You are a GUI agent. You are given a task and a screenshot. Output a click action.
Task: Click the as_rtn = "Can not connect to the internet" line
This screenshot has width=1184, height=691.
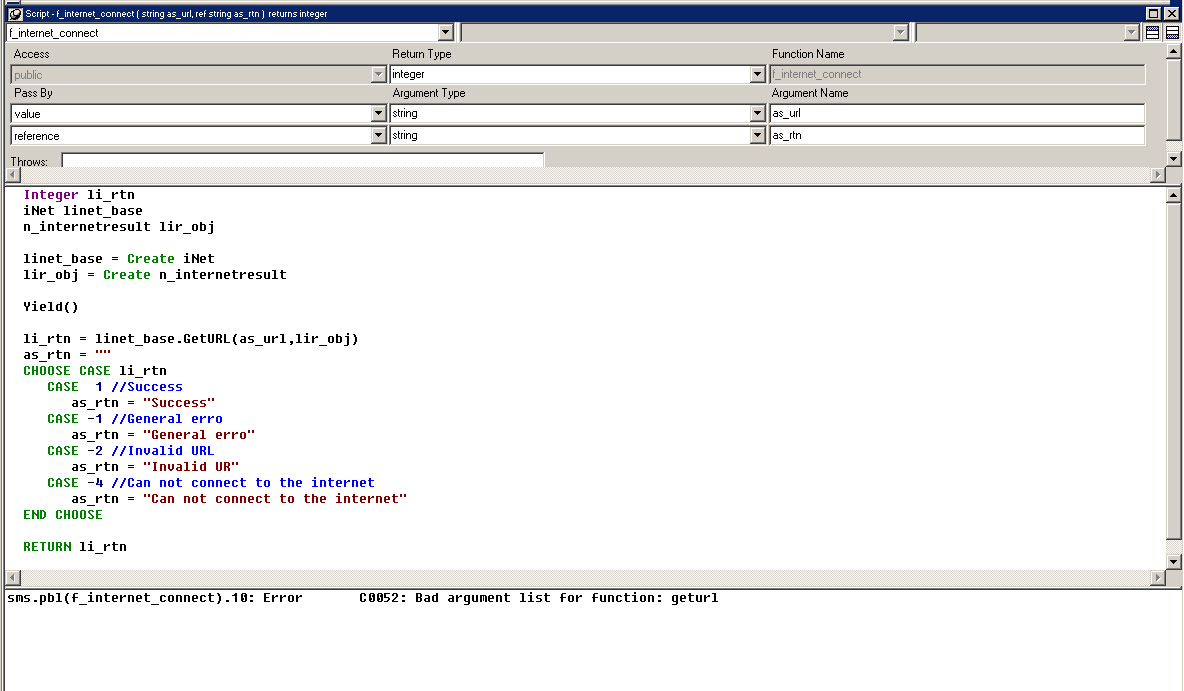pyautogui.click(x=239, y=499)
